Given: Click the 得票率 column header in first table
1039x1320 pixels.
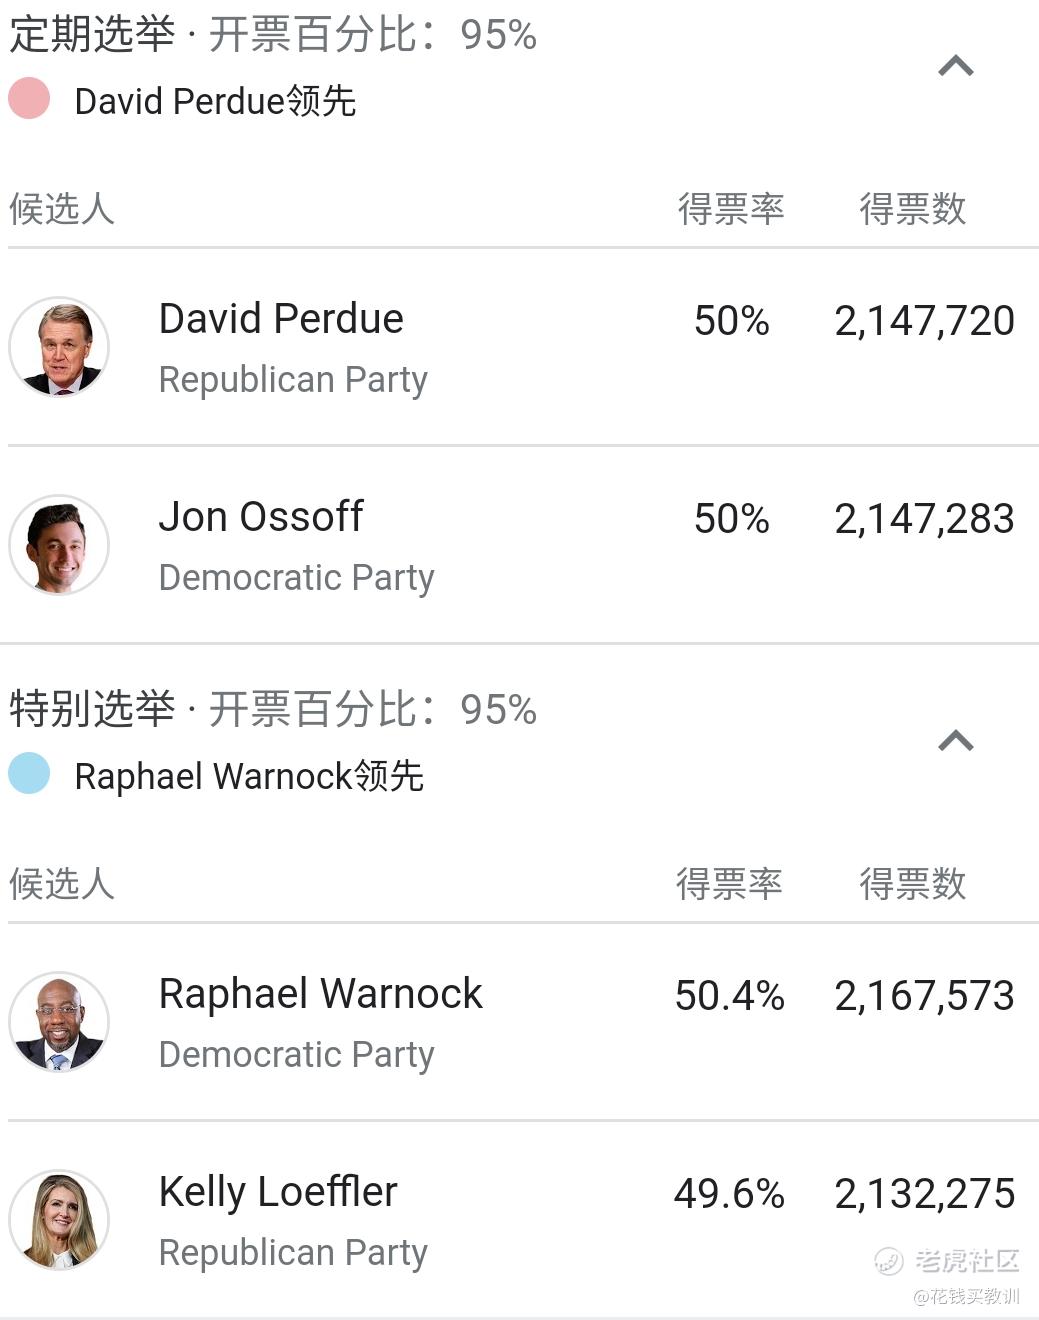Looking at the screenshot, I should pyautogui.click(x=731, y=209).
